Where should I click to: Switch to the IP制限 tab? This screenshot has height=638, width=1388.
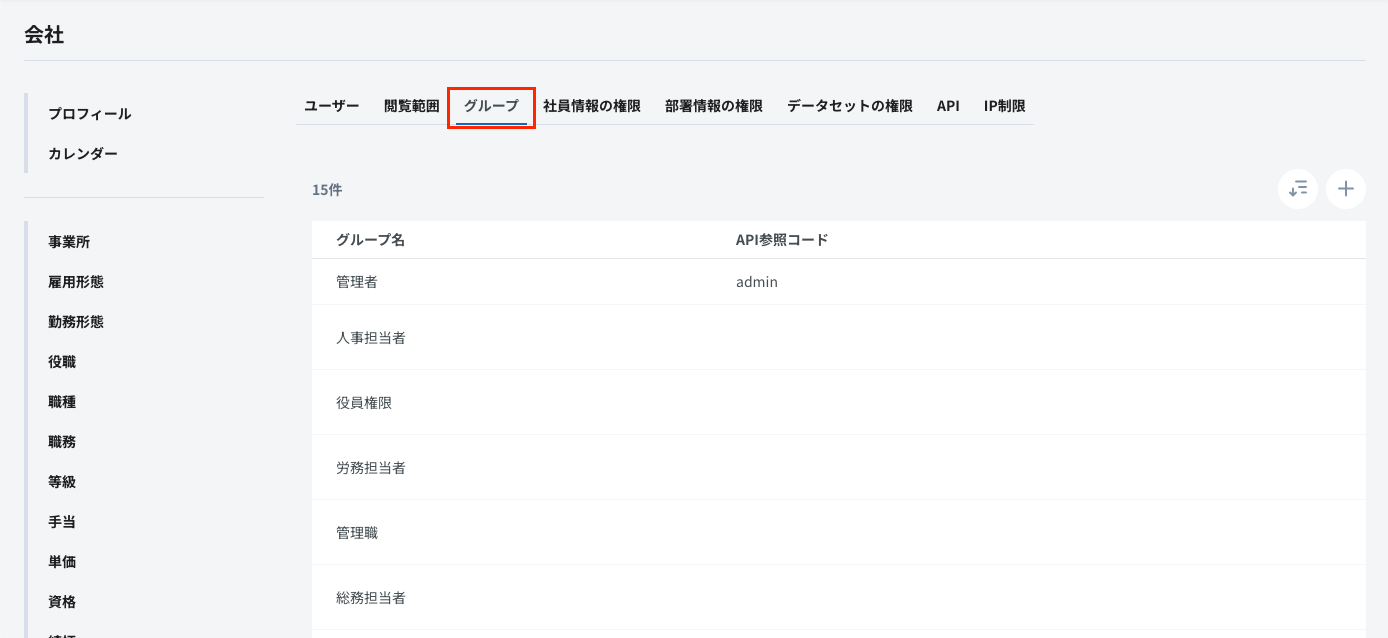pyautogui.click(x=1004, y=105)
